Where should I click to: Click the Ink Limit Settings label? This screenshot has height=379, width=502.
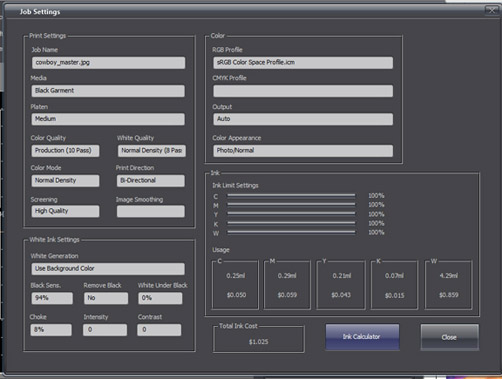pos(235,185)
